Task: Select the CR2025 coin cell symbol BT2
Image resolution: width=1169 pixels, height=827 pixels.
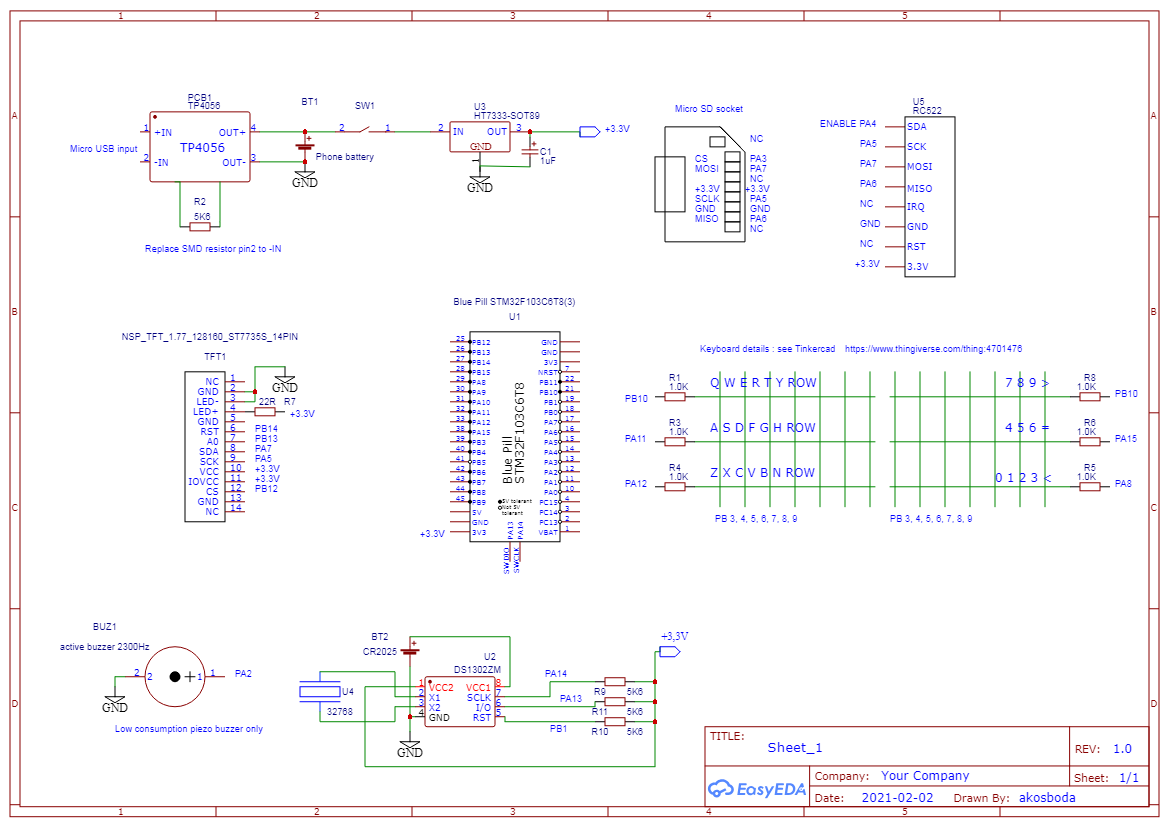Action: click(x=410, y=650)
